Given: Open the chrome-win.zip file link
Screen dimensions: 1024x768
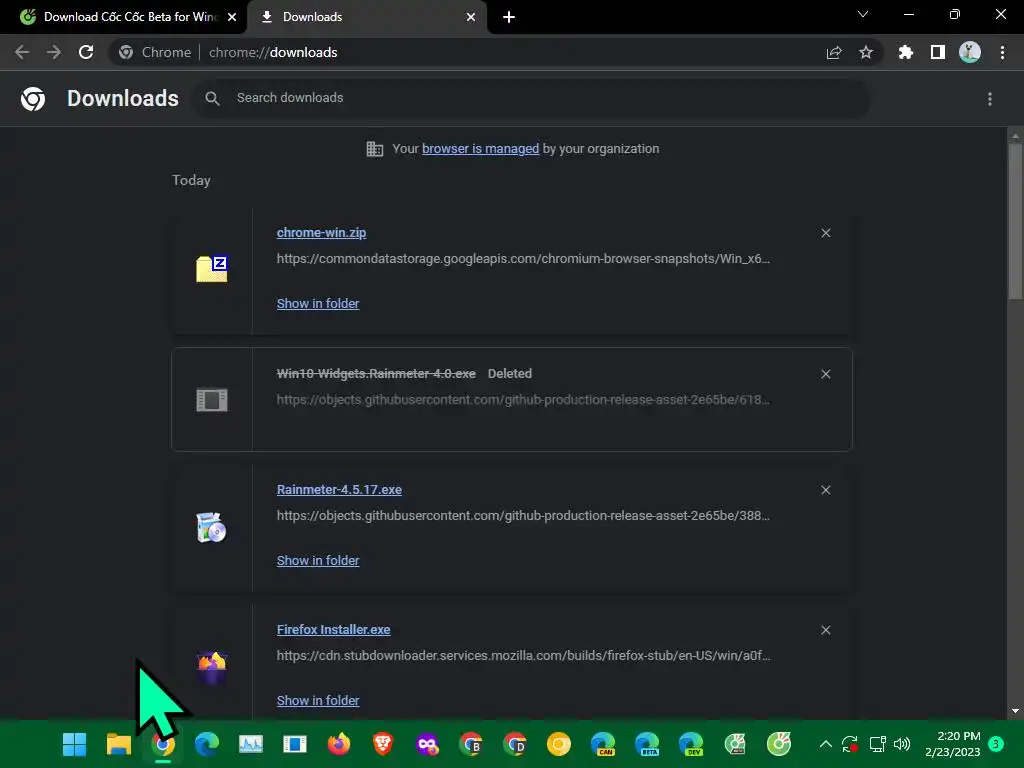Looking at the screenshot, I should (321, 232).
